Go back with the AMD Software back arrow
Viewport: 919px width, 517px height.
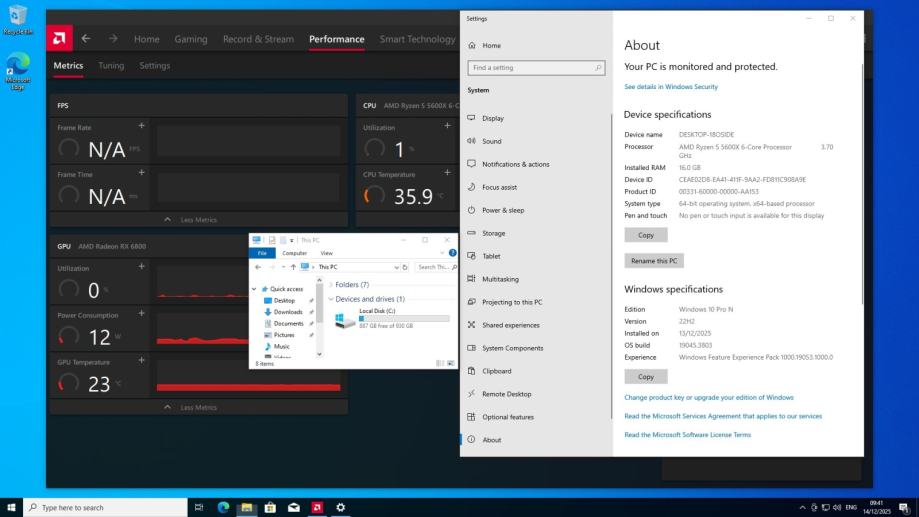86,39
